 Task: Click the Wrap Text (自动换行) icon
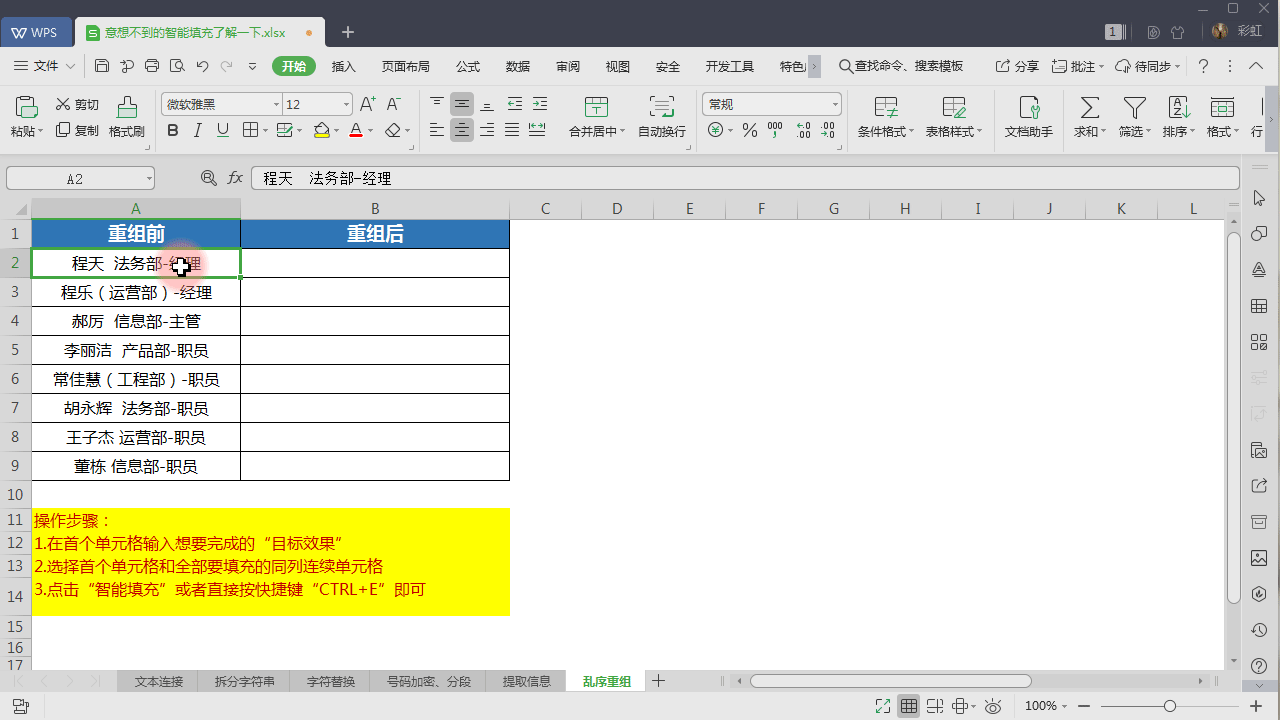coord(661,108)
